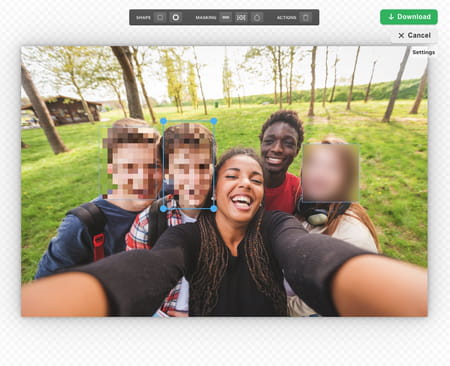450x366 pixels.
Task: Click the wooden hut in the photo
Action: point(62,110)
